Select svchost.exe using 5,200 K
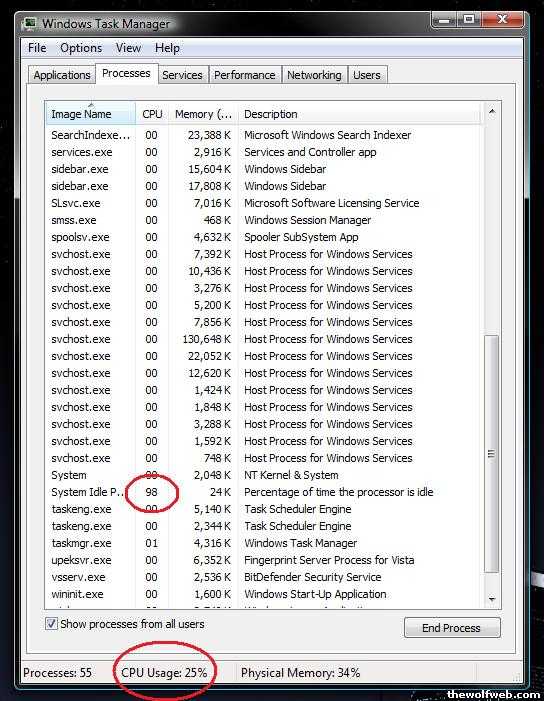This screenshot has width=544, height=701. (264, 305)
